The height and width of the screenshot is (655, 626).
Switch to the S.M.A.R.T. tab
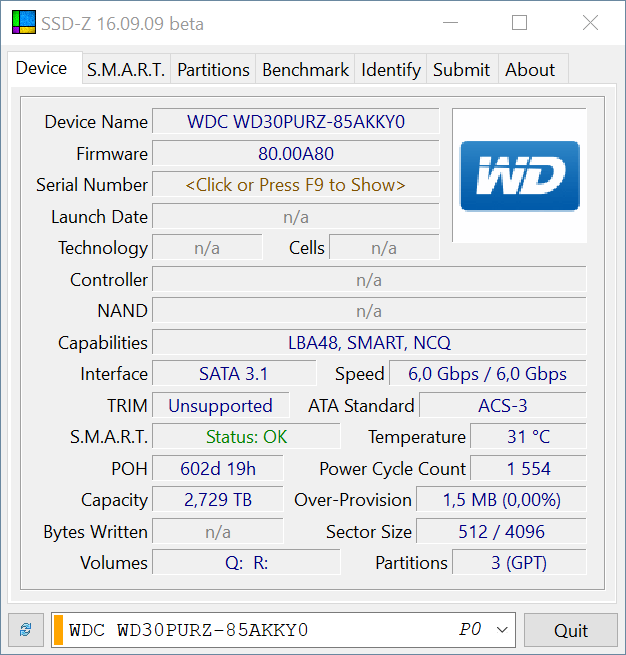126,69
